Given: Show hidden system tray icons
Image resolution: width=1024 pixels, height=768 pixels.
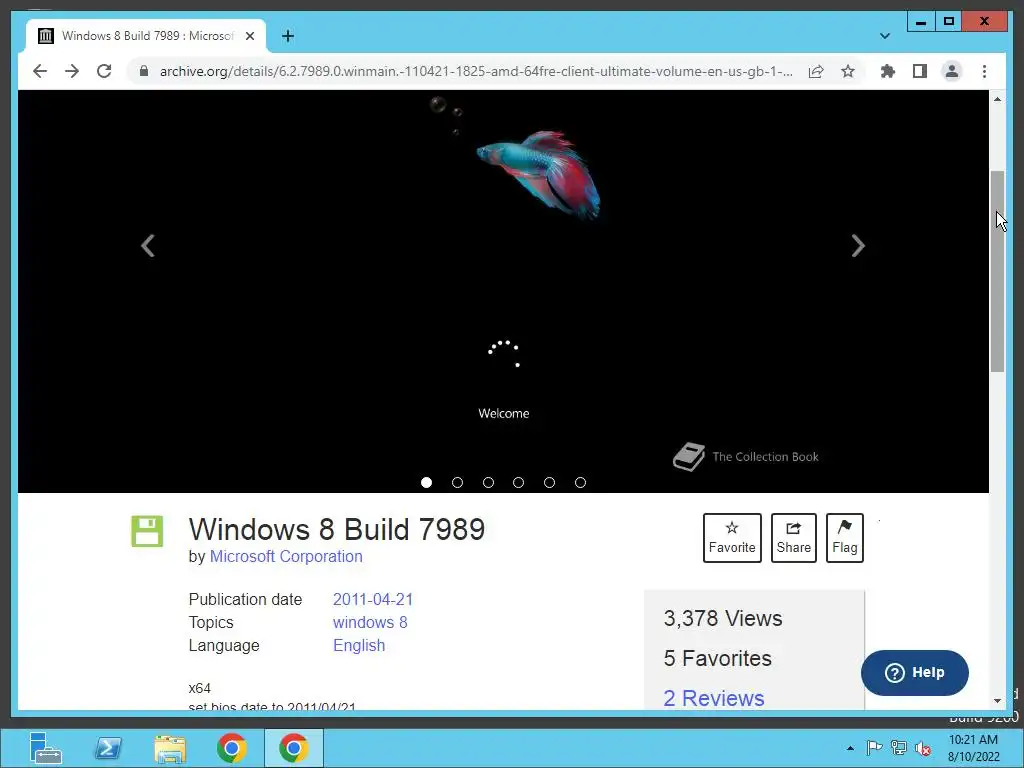Looking at the screenshot, I should (850, 748).
